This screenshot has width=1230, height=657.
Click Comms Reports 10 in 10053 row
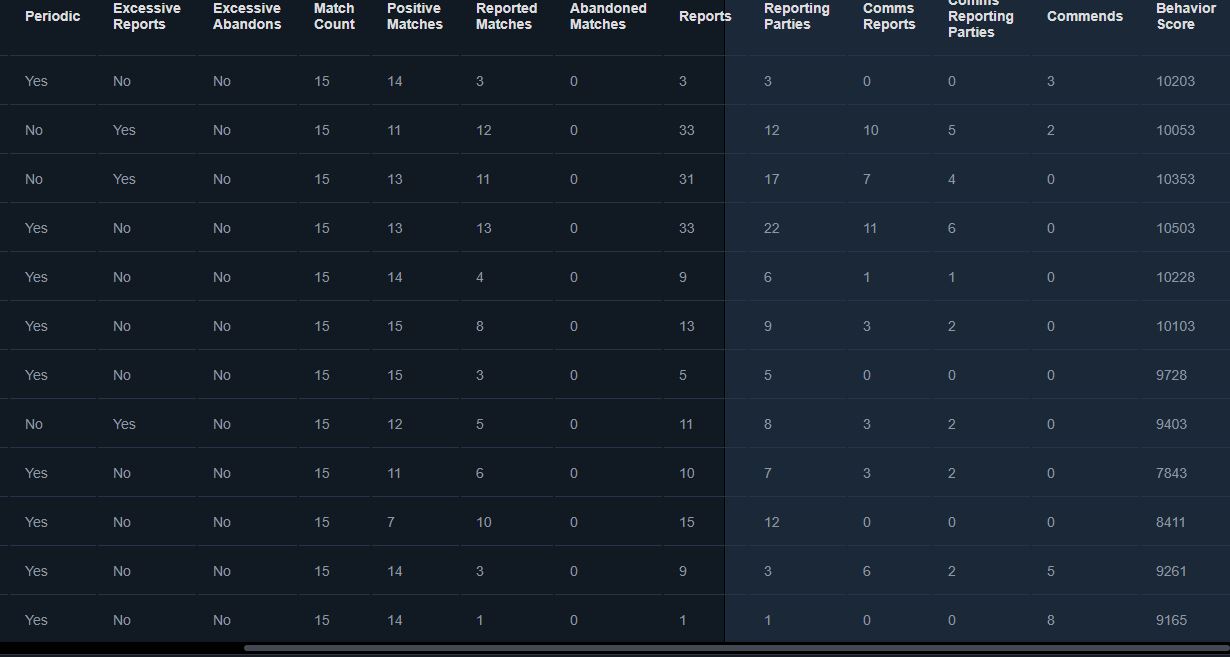pyautogui.click(x=870, y=130)
